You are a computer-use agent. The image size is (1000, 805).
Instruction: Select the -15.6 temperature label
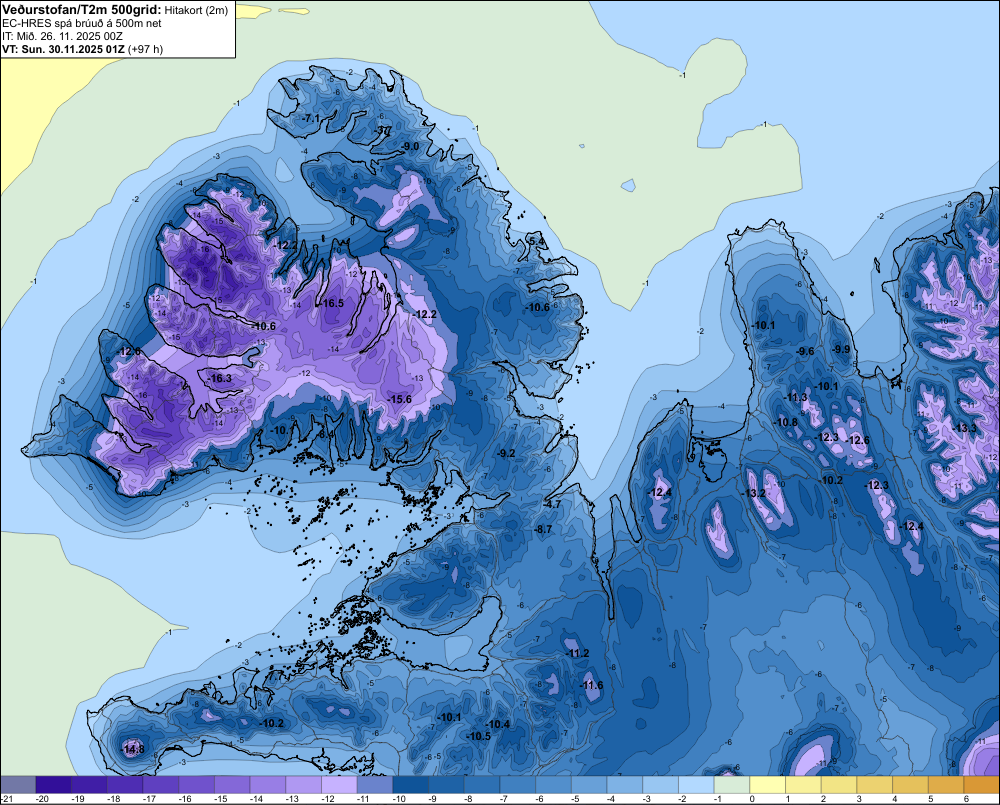coord(400,399)
